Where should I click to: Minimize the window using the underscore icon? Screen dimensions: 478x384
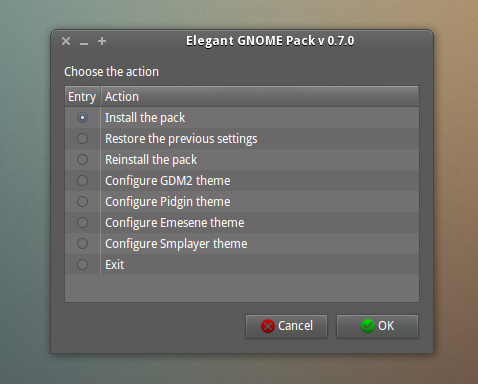pos(84,42)
